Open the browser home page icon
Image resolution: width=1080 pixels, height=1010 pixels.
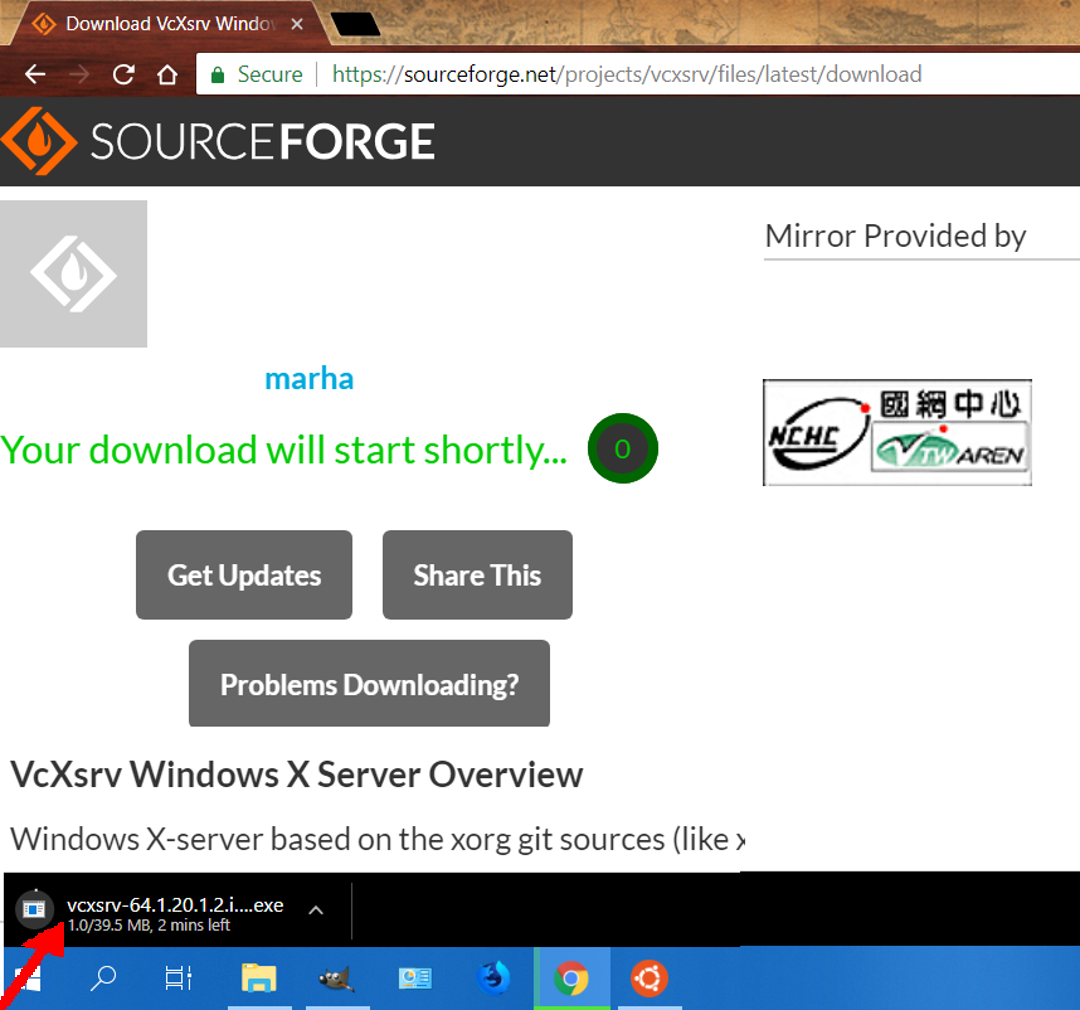[167, 74]
